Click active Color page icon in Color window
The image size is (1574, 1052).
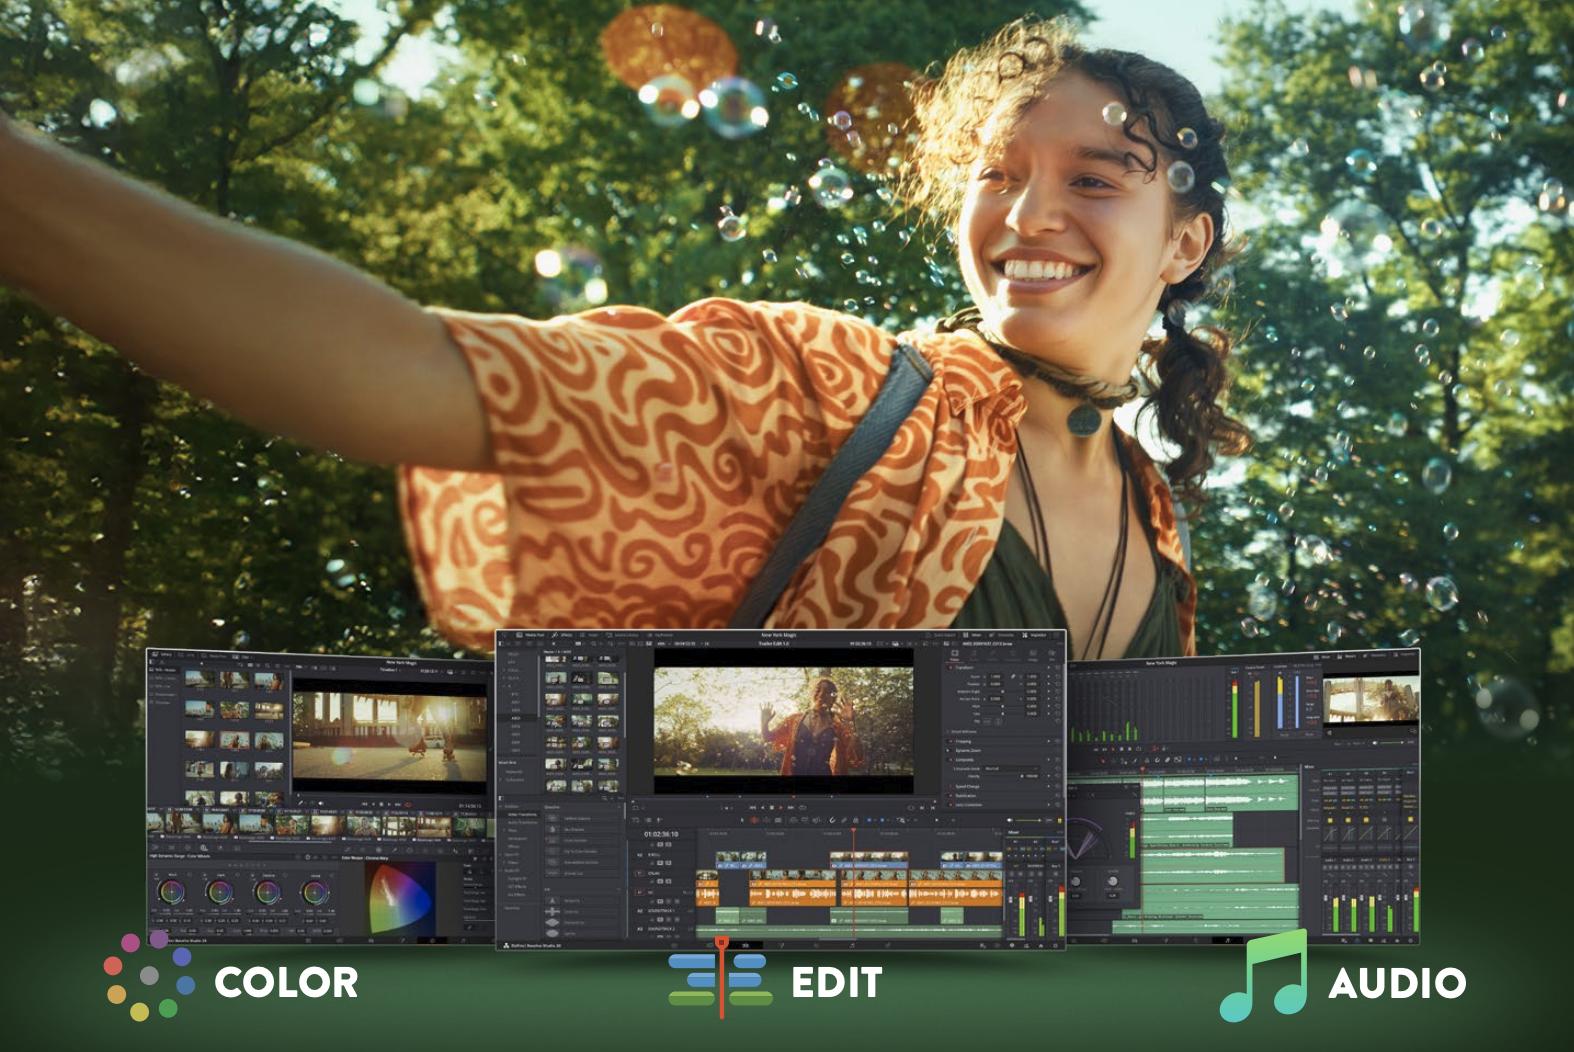(x=432, y=940)
